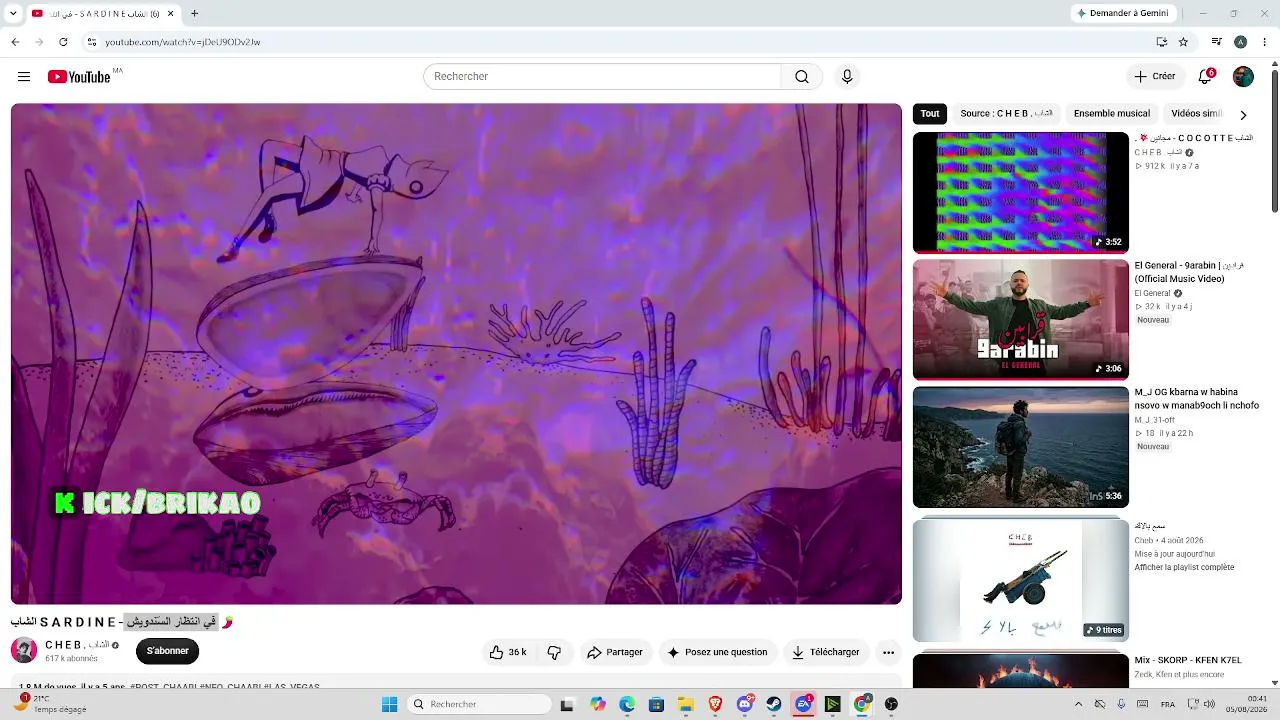Open the COCOTTE video thumbnail
Screen dimensions: 1280x720
[x=1020, y=192]
